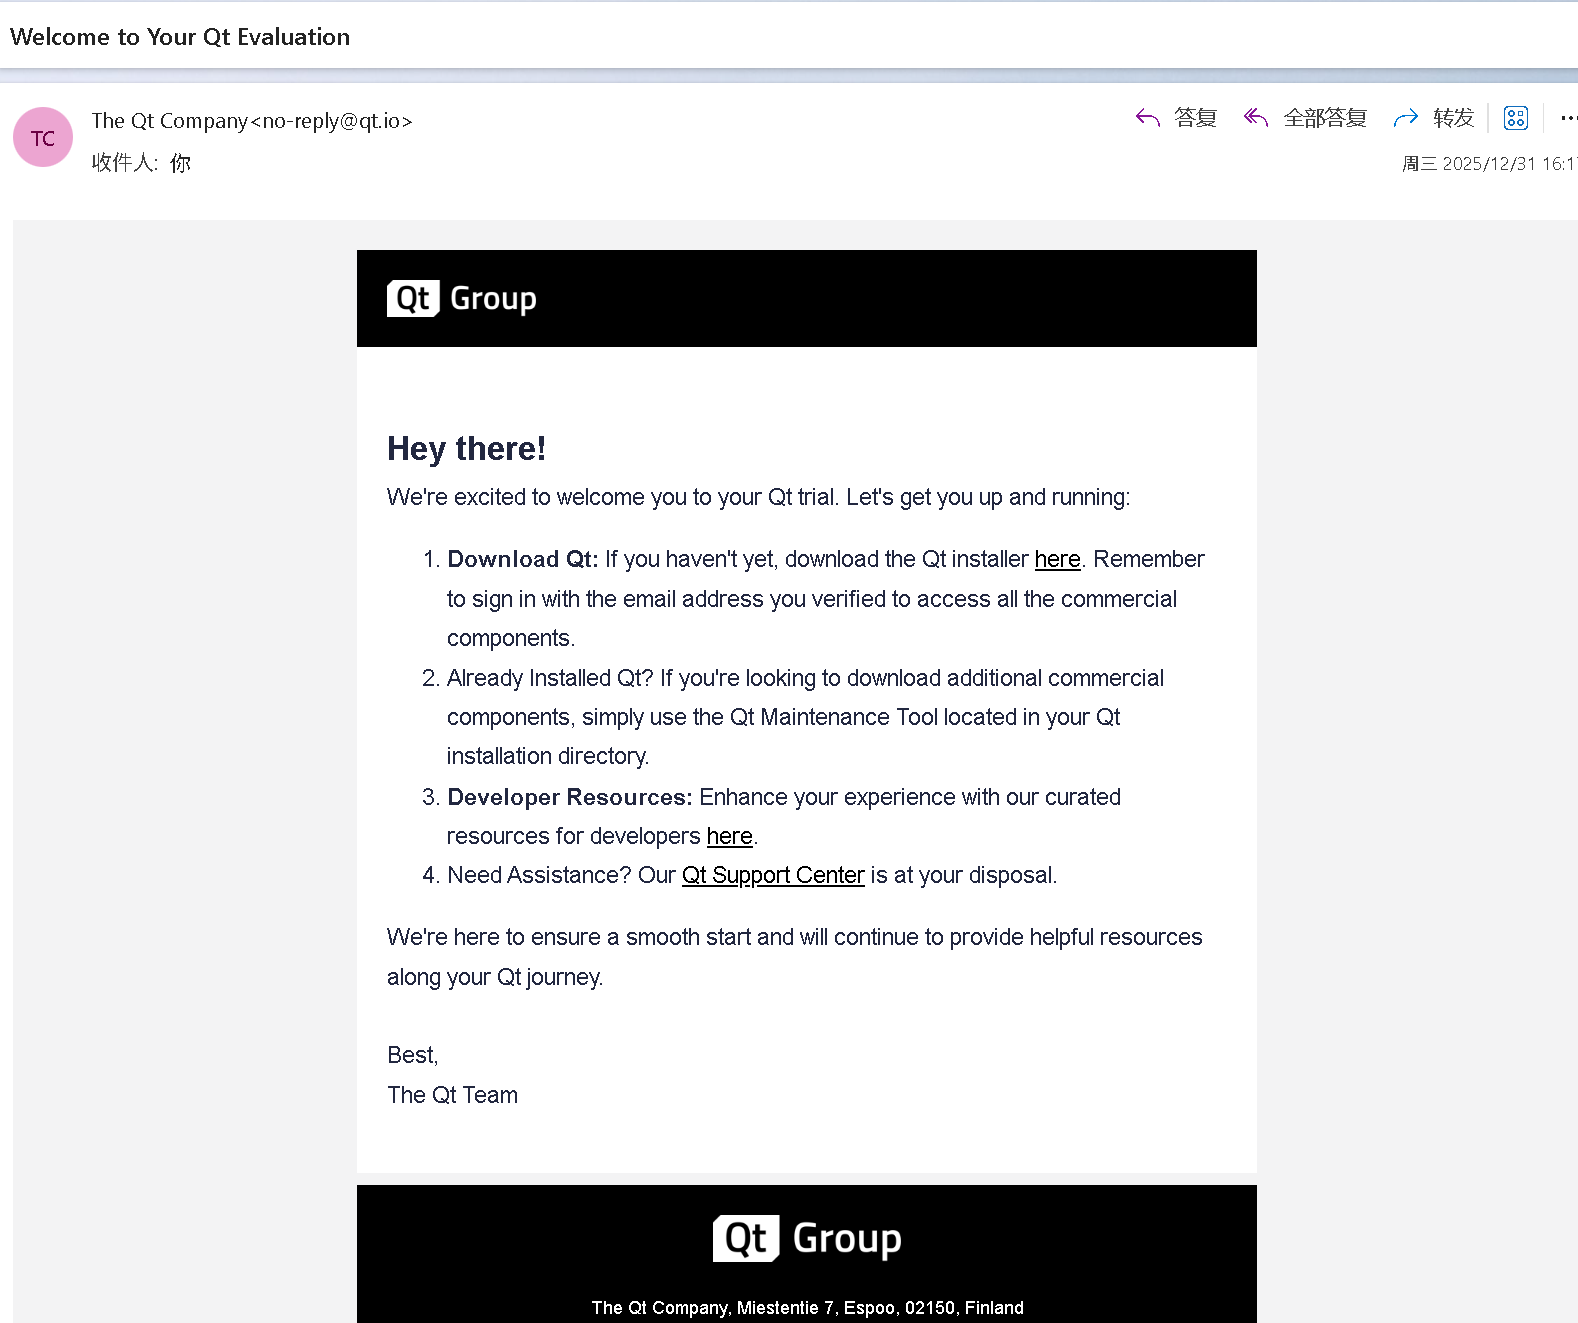Click the 答复 reply button label
Screen dimensions: 1578x1323
[1195, 118]
